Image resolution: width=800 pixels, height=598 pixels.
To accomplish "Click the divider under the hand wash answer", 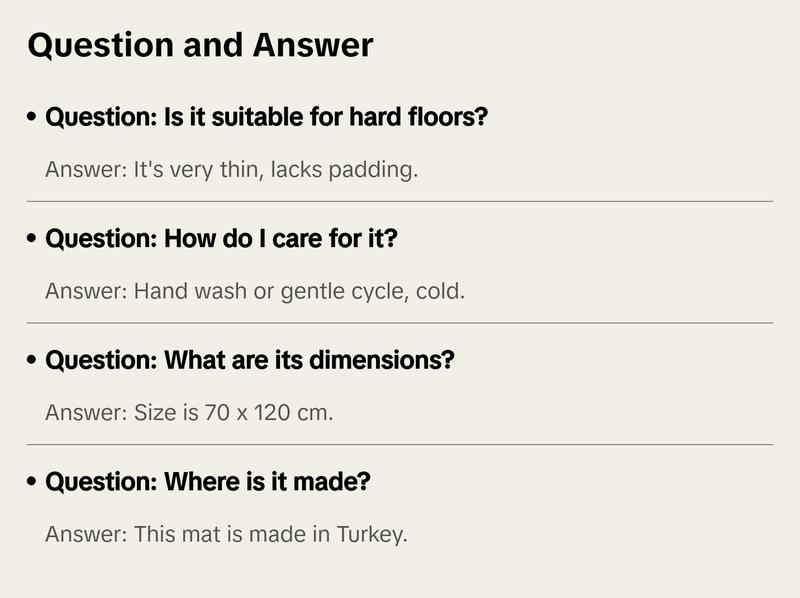I will [400, 323].
